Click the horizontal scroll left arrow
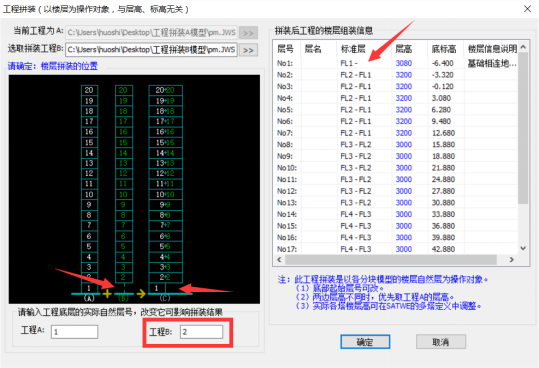Screen dimensions: 539x368 [279, 260]
